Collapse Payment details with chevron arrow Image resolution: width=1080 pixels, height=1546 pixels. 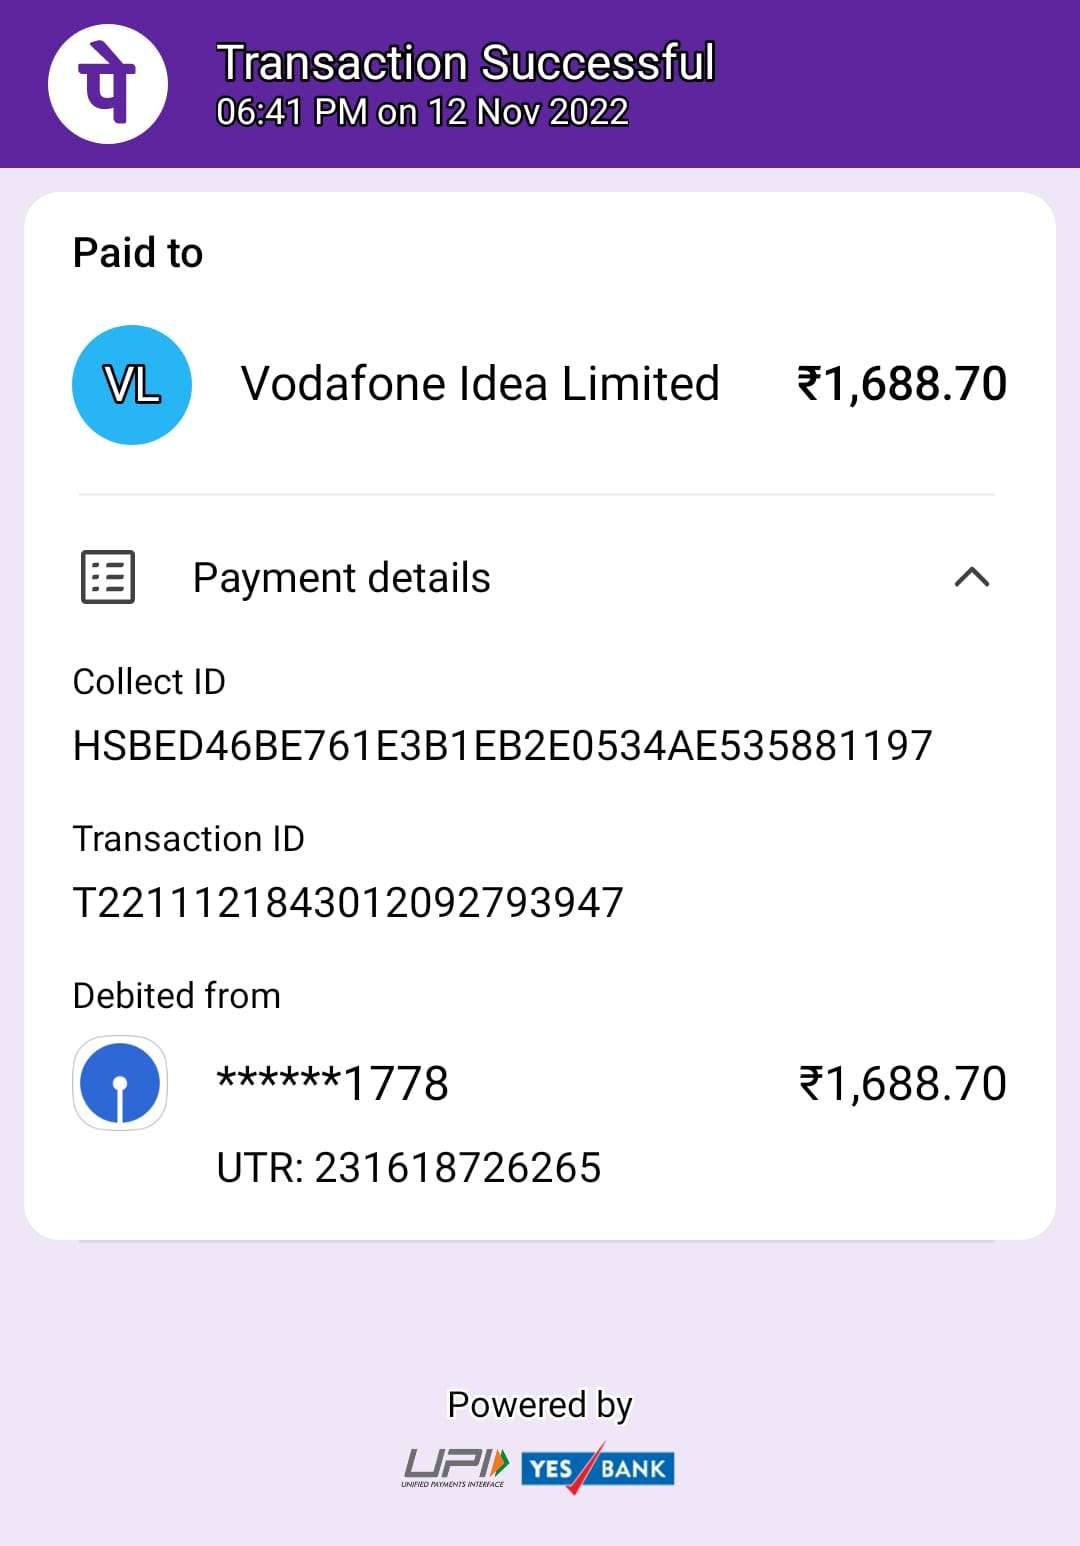972,577
